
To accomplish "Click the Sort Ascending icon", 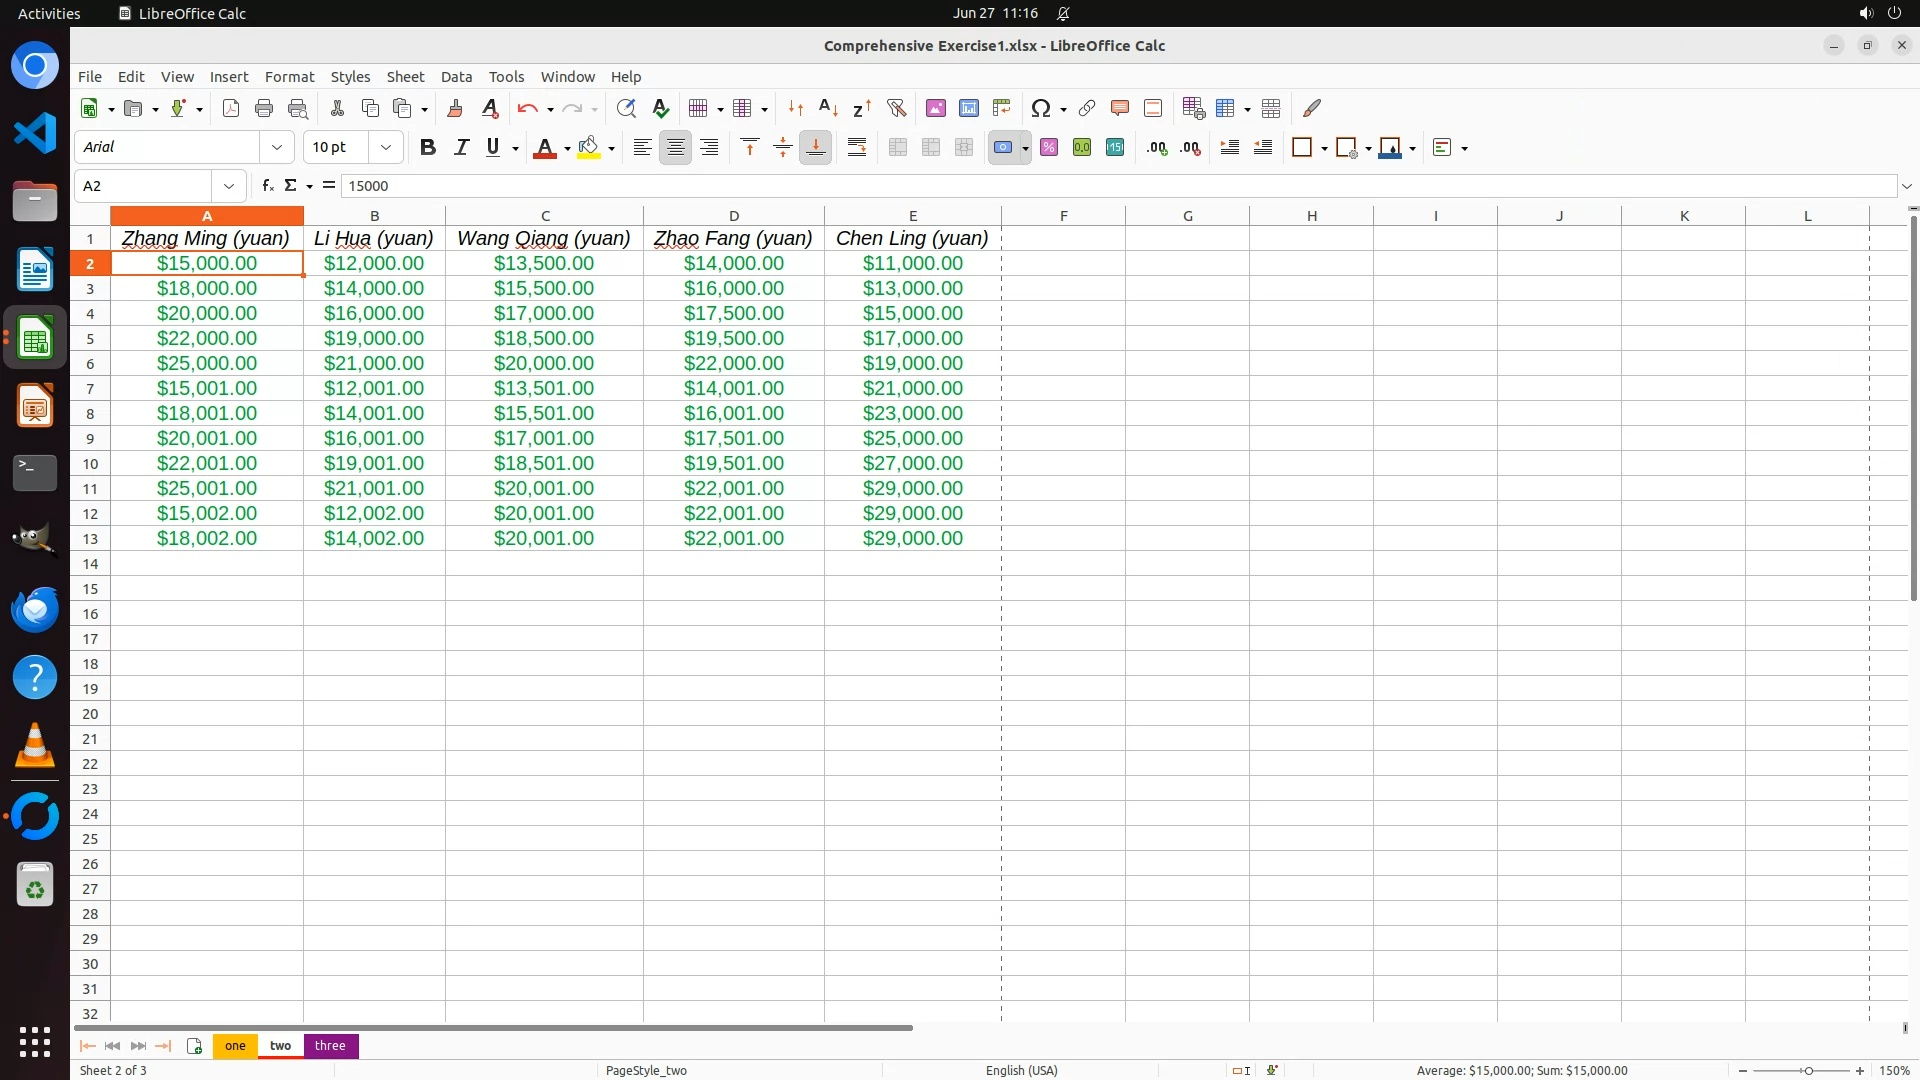I will click(828, 108).
